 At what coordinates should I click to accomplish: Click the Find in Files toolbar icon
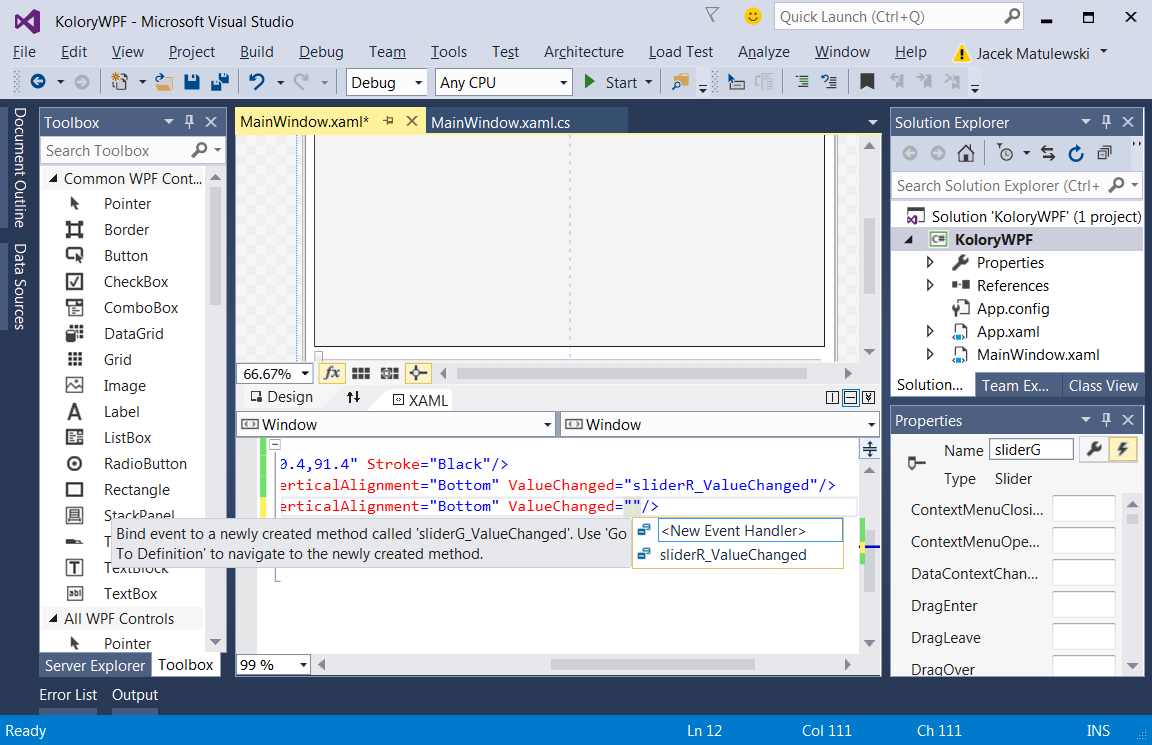tap(680, 82)
